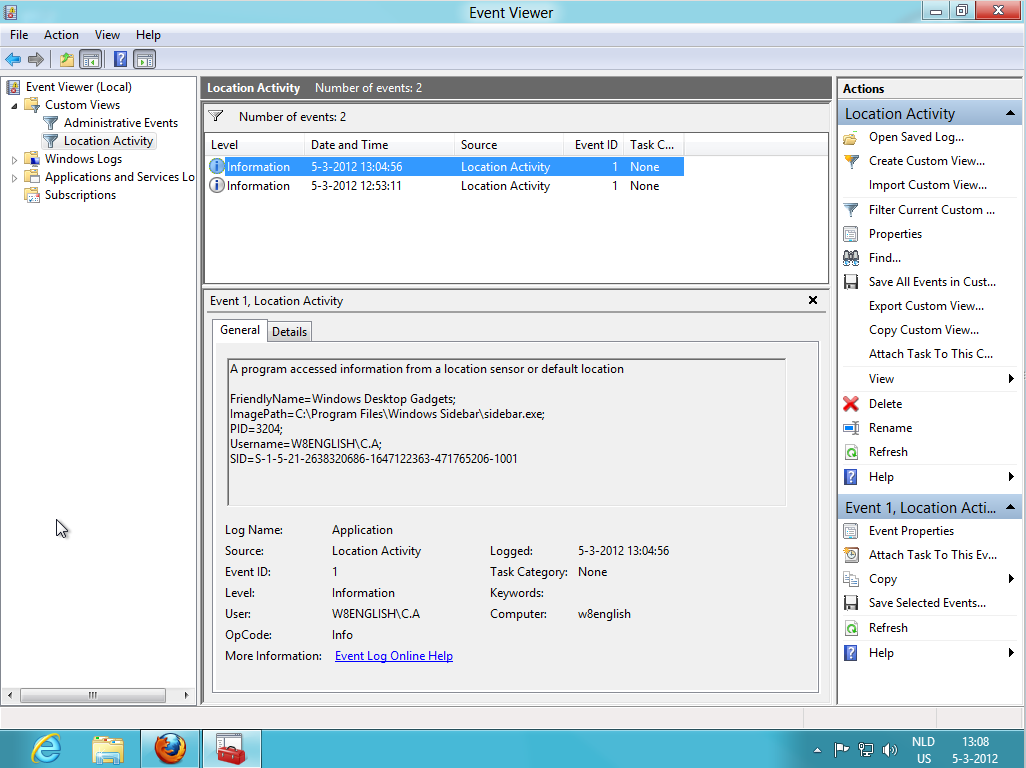The height and width of the screenshot is (768, 1026).
Task: Expand the View submenu arrow
Action: pos(1011,379)
